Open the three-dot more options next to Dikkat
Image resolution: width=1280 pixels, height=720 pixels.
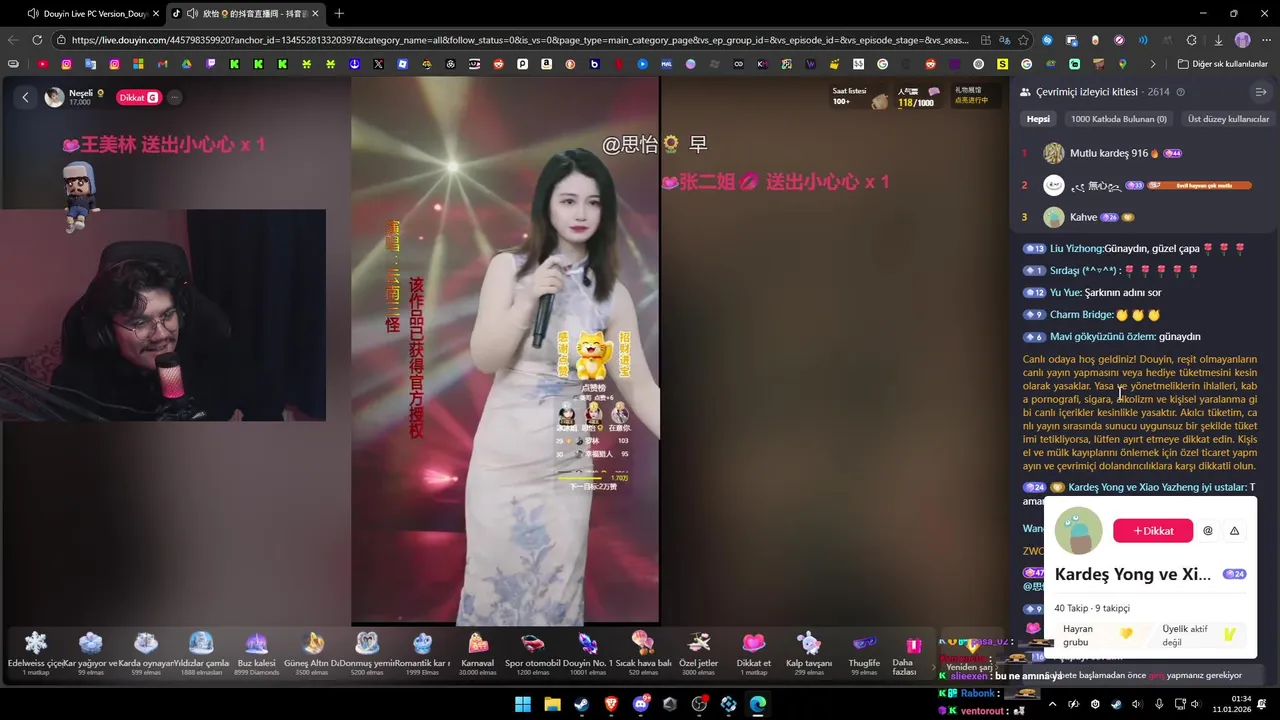click(x=174, y=97)
